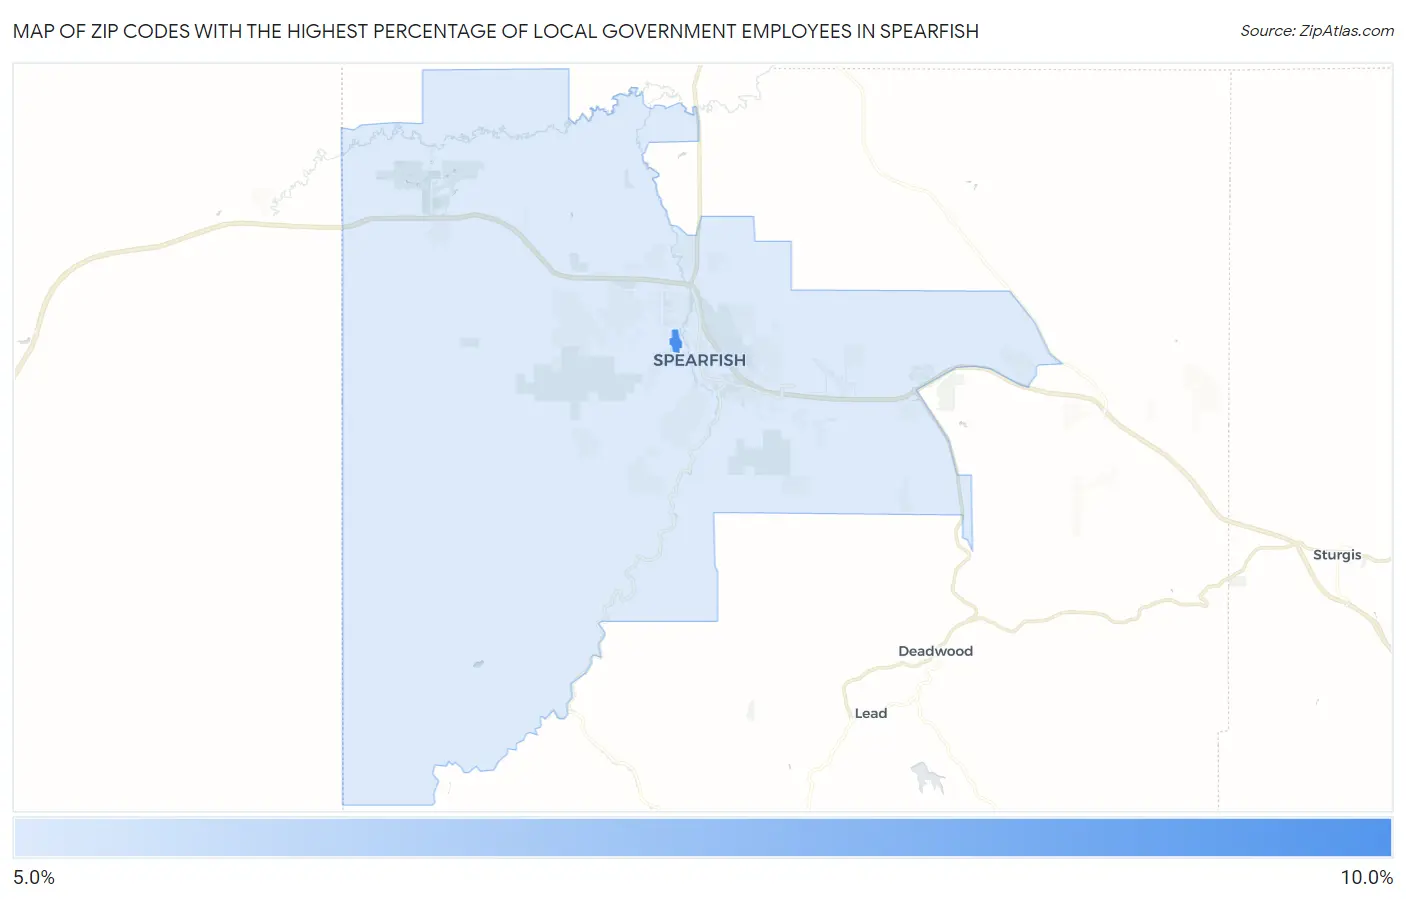Click the Source: ZipAtlas.com credit
The height and width of the screenshot is (899, 1406).
click(x=1317, y=31)
